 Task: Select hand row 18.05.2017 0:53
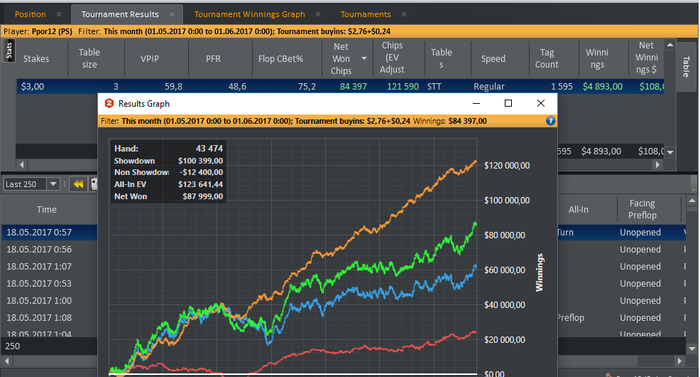(49, 284)
